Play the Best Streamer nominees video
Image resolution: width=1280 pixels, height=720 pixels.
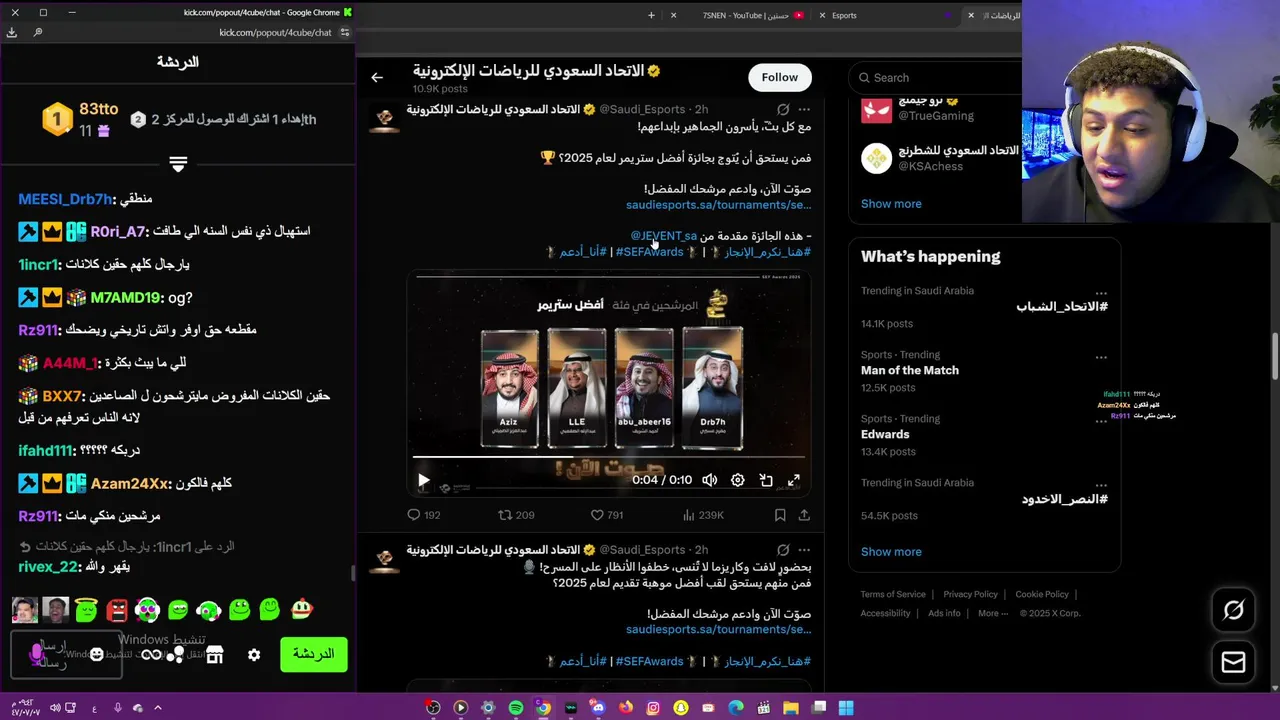(423, 480)
